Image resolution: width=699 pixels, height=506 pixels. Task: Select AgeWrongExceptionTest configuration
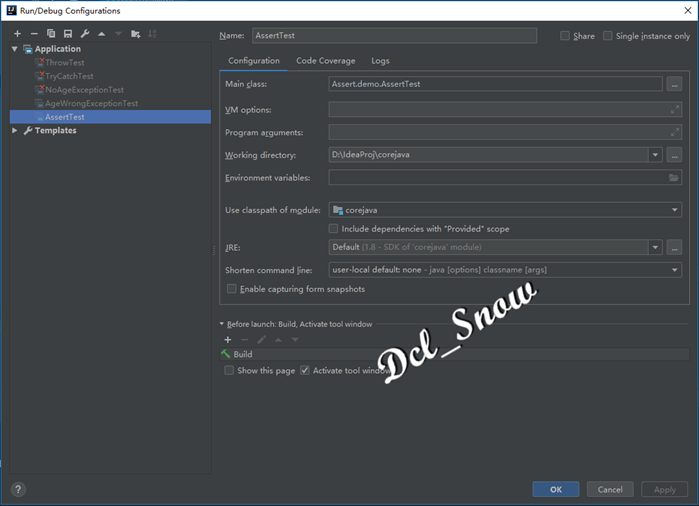(91, 103)
